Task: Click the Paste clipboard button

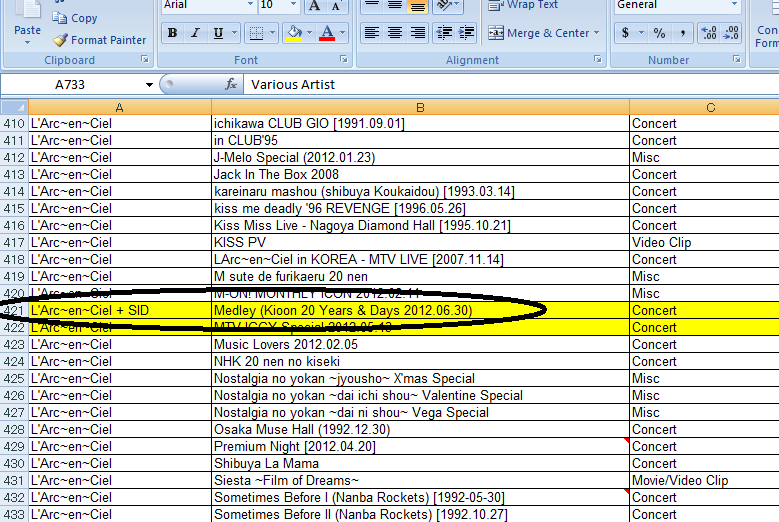Action: pos(27,18)
